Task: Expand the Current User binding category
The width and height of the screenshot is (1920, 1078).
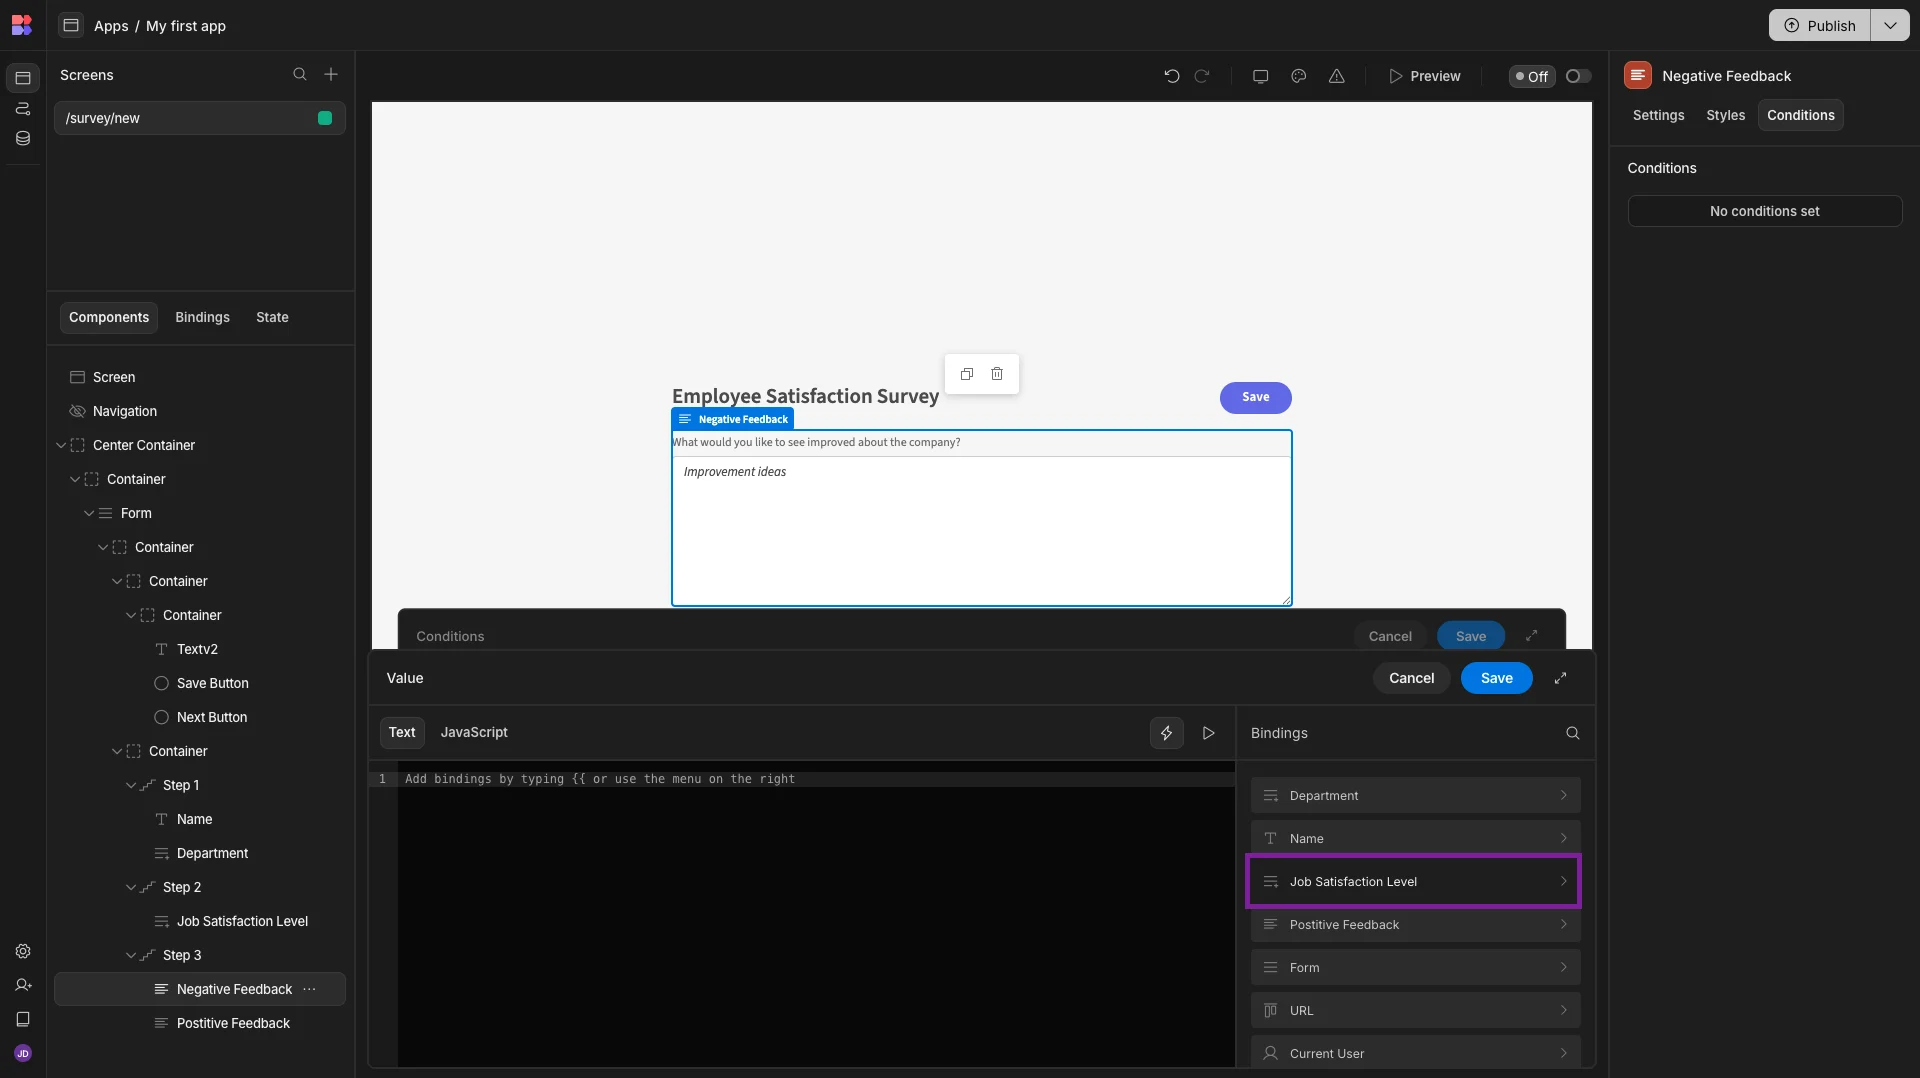Action: (x=1415, y=1052)
